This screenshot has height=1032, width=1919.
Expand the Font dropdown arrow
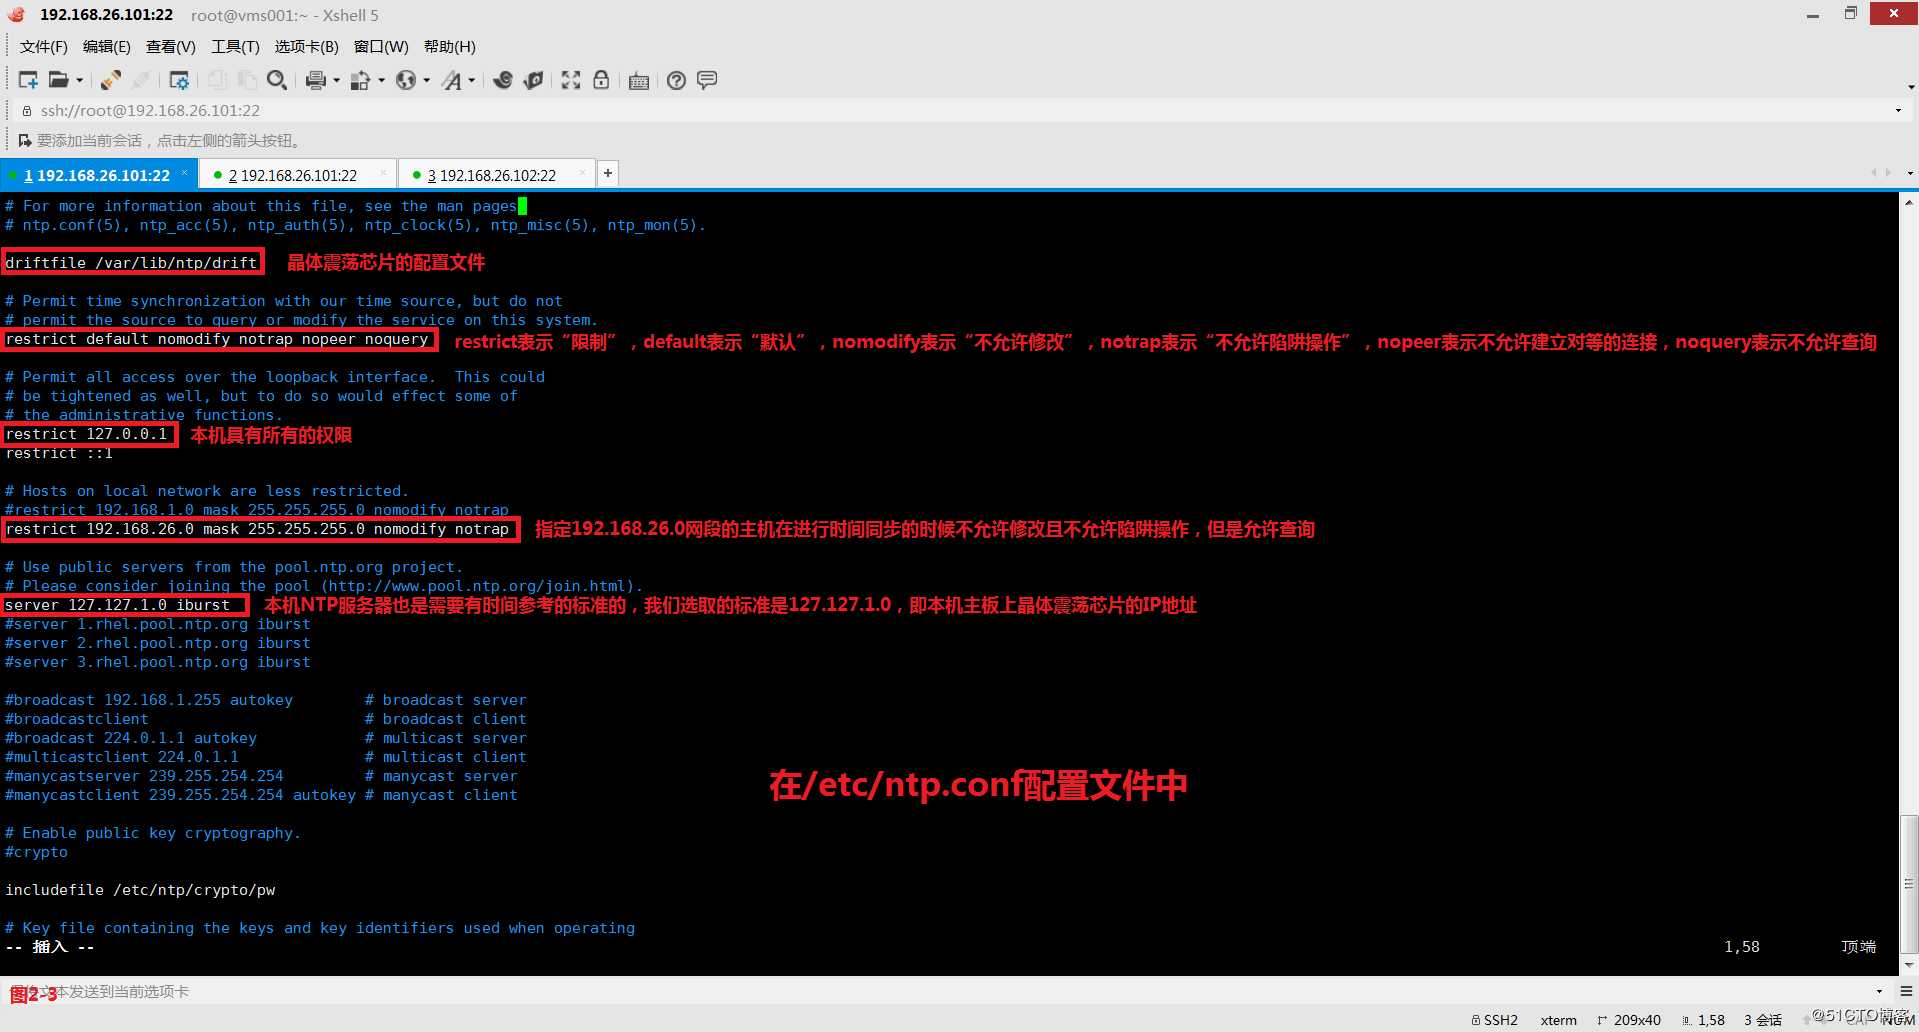point(472,80)
